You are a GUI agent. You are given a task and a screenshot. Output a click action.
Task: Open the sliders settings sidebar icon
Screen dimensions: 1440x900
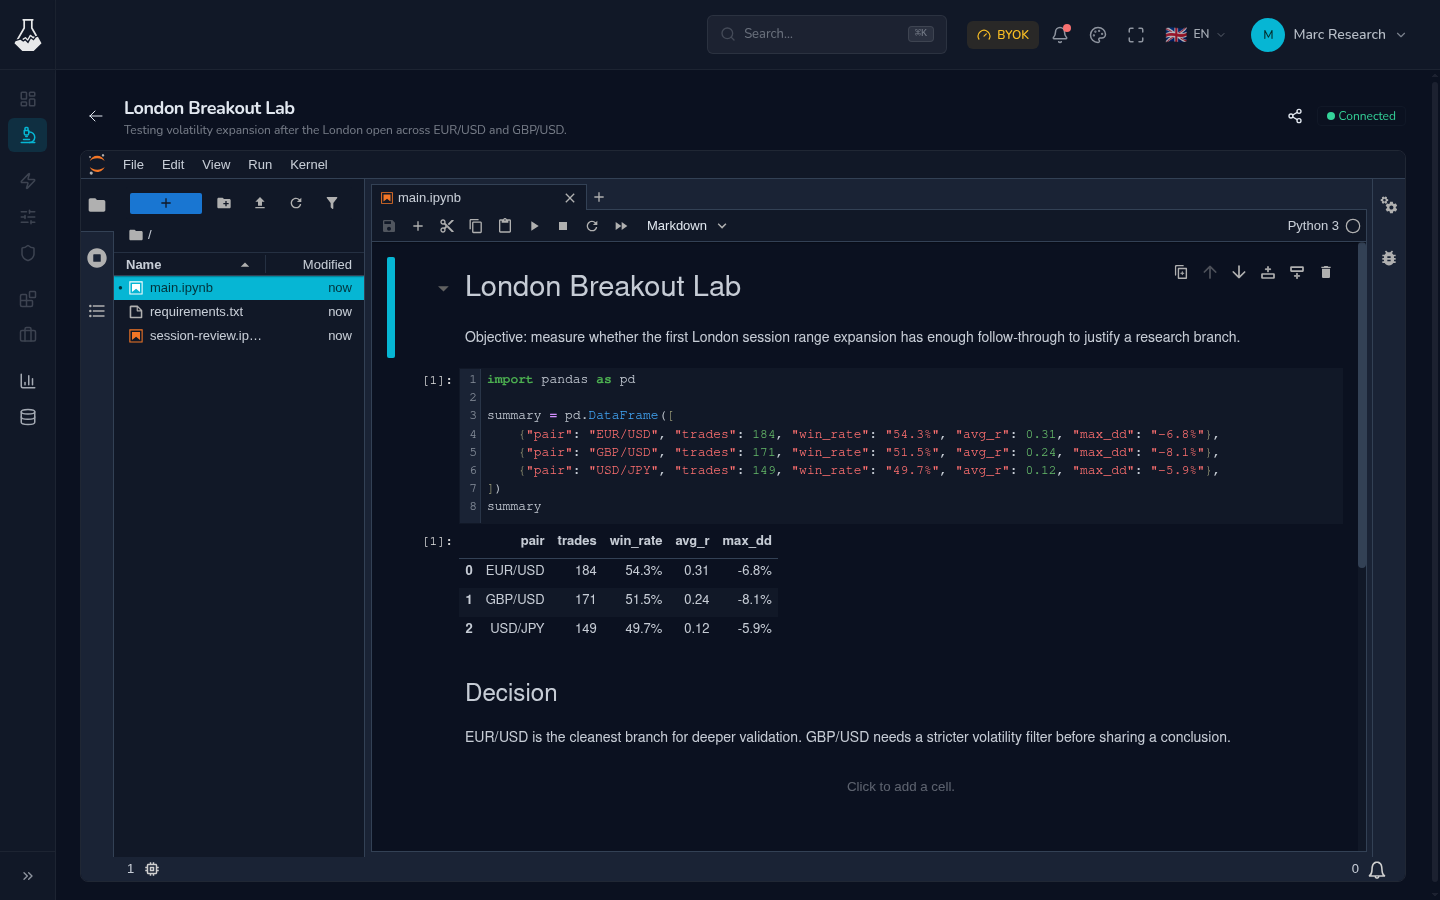click(28, 217)
